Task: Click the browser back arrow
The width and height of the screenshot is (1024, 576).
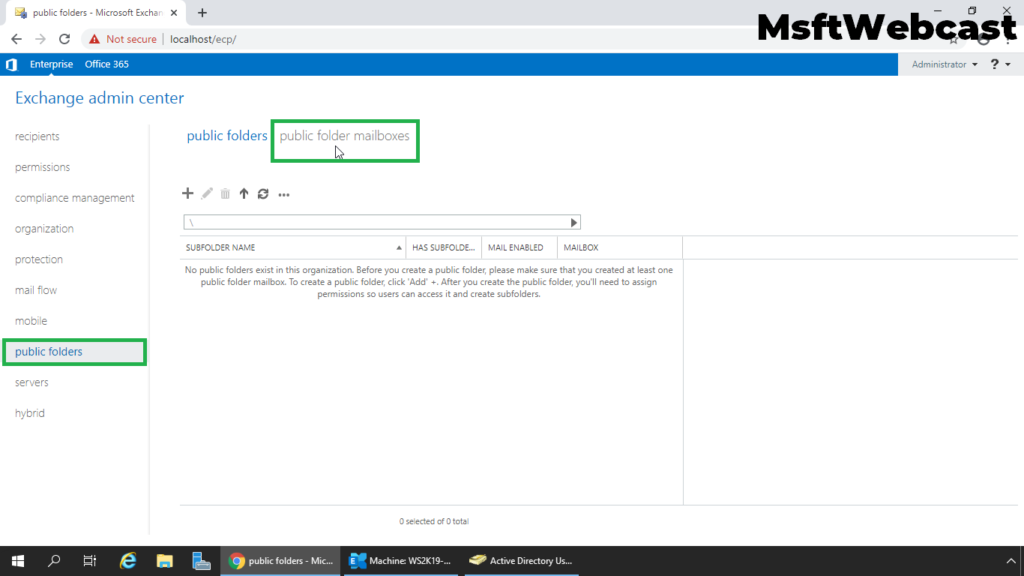Action: coord(16,39)
